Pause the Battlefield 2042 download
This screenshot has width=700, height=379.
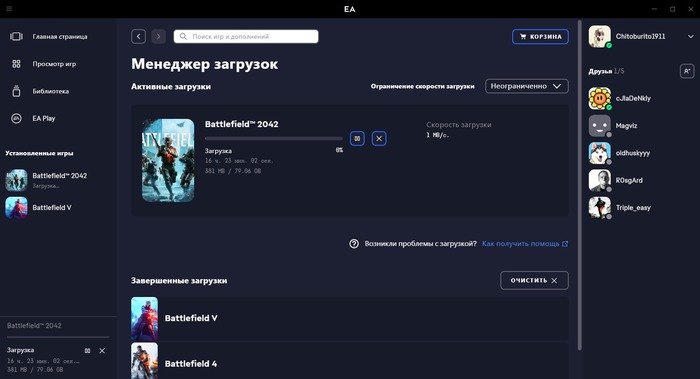[x=357, y=138]
